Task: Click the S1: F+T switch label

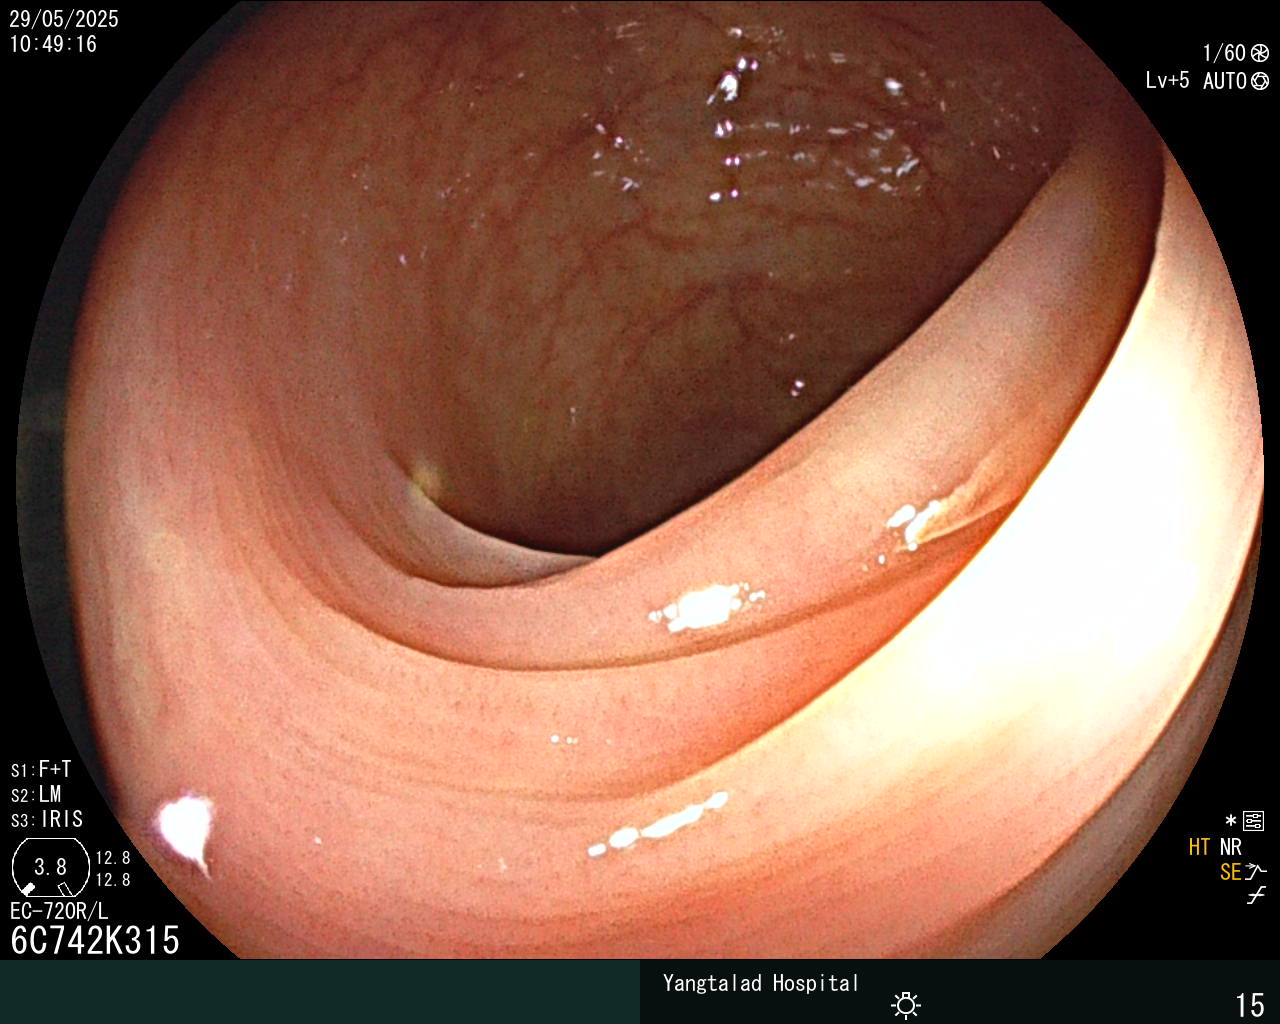Action: pos(41,770)
